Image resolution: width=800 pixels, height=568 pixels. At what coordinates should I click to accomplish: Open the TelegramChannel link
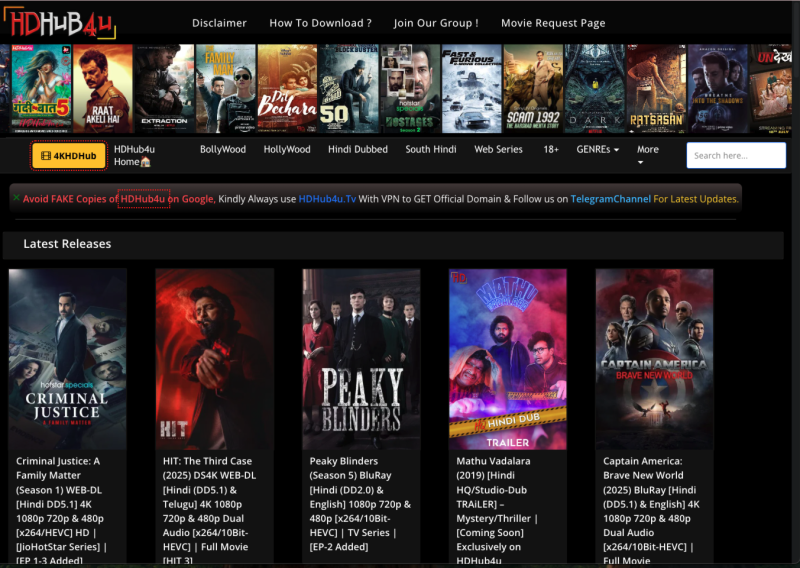coord(610,199)
